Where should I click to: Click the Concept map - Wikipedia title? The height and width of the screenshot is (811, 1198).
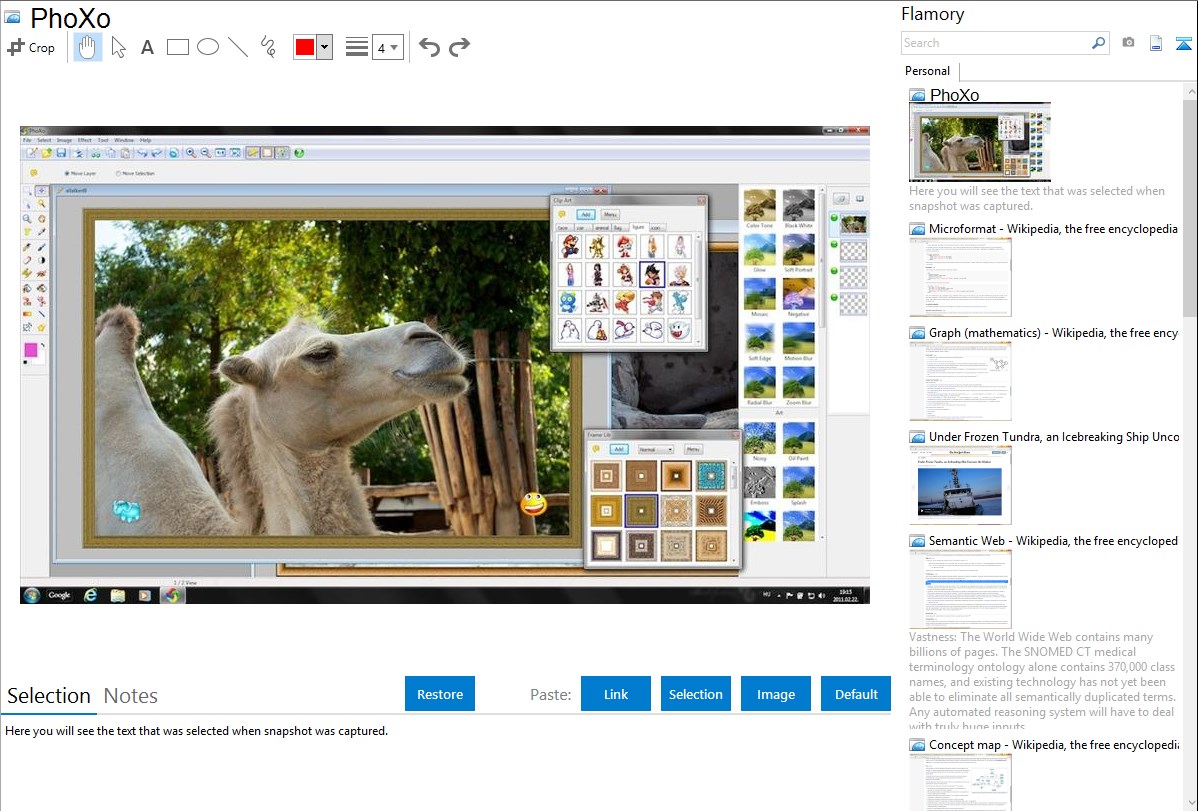click(x=1054, y=744)
